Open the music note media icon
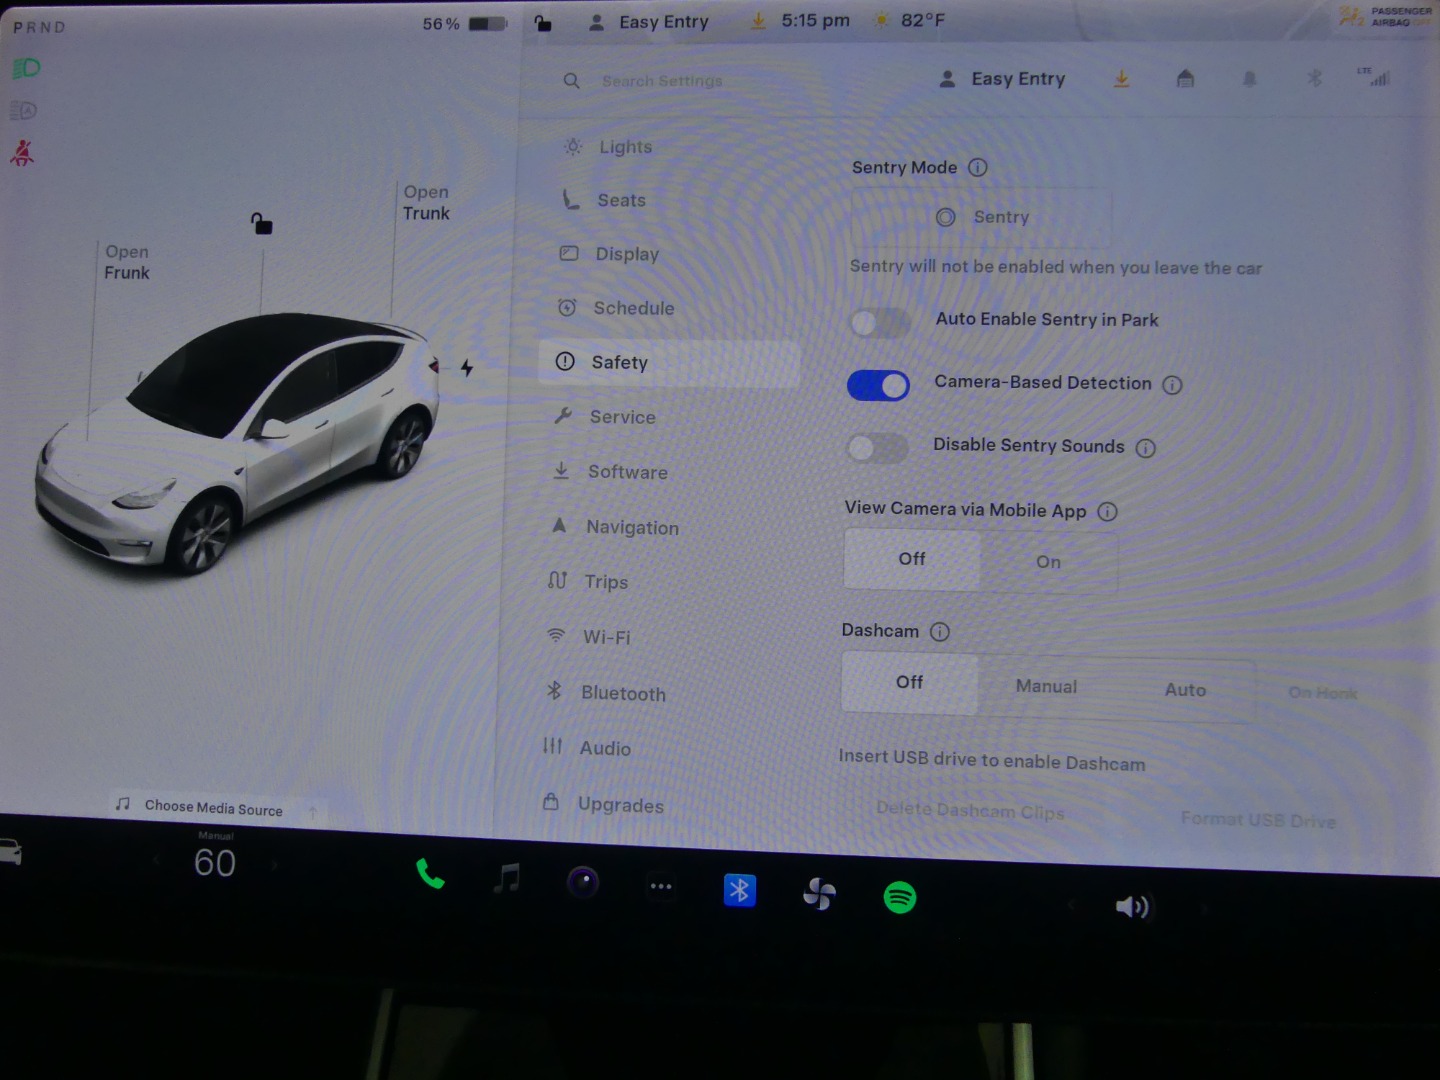The image size is (1440, 1080). tap(507, 879)
